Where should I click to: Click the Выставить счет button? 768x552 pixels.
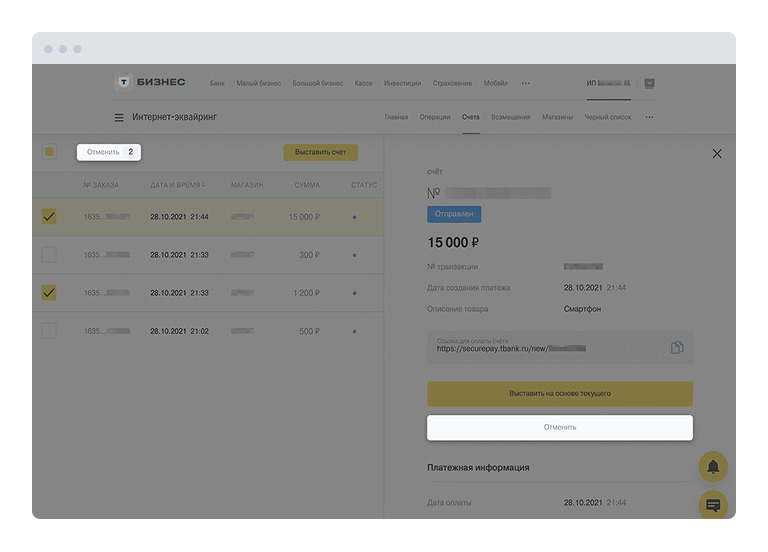[x=320, y=152]
